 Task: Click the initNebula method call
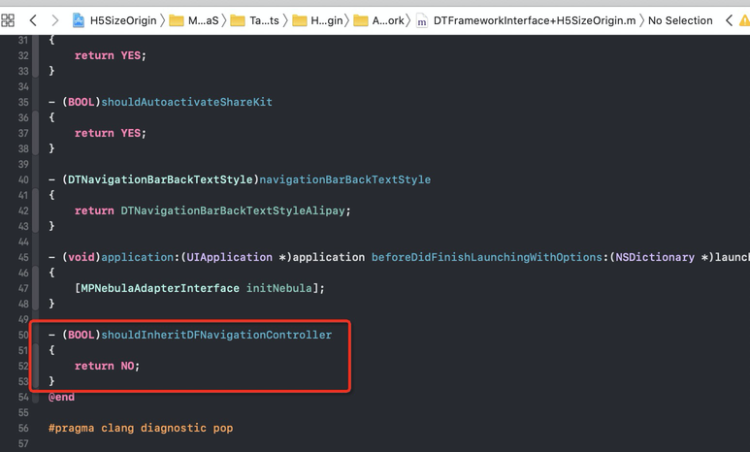pos(279,288)
